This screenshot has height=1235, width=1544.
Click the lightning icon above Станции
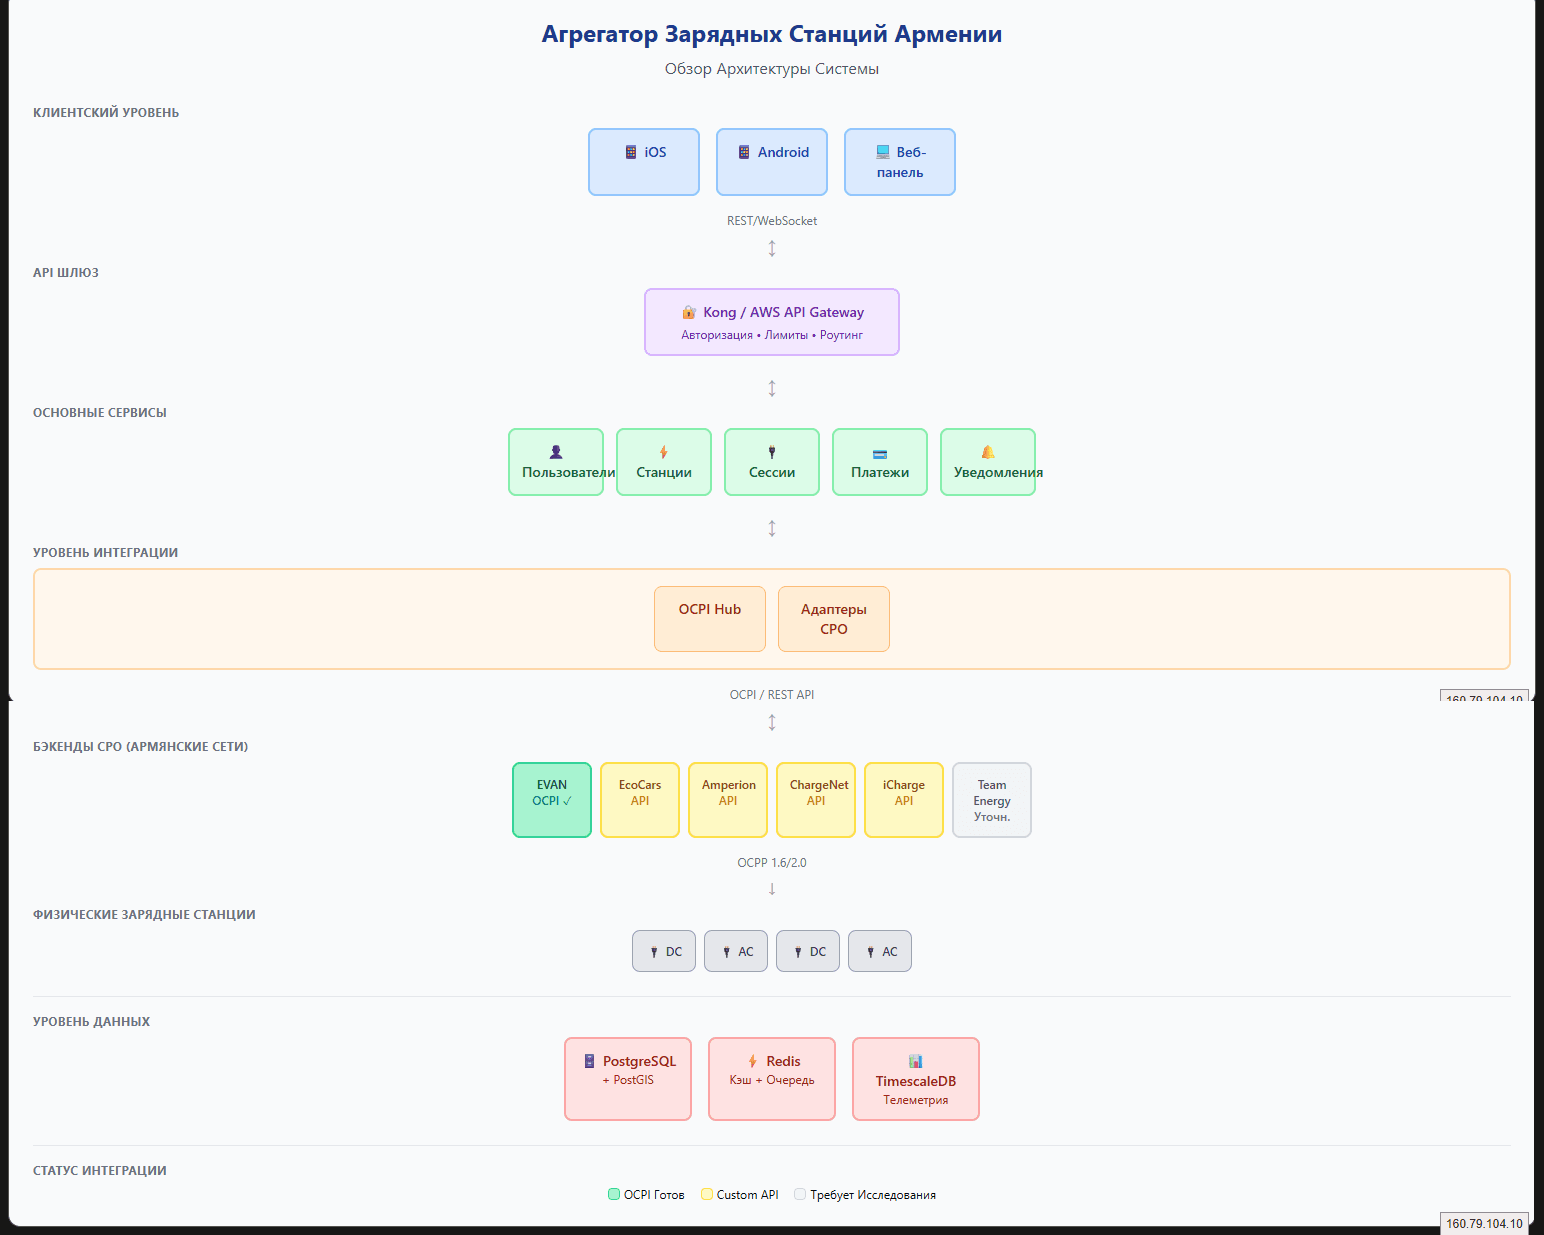click(664, 452)
